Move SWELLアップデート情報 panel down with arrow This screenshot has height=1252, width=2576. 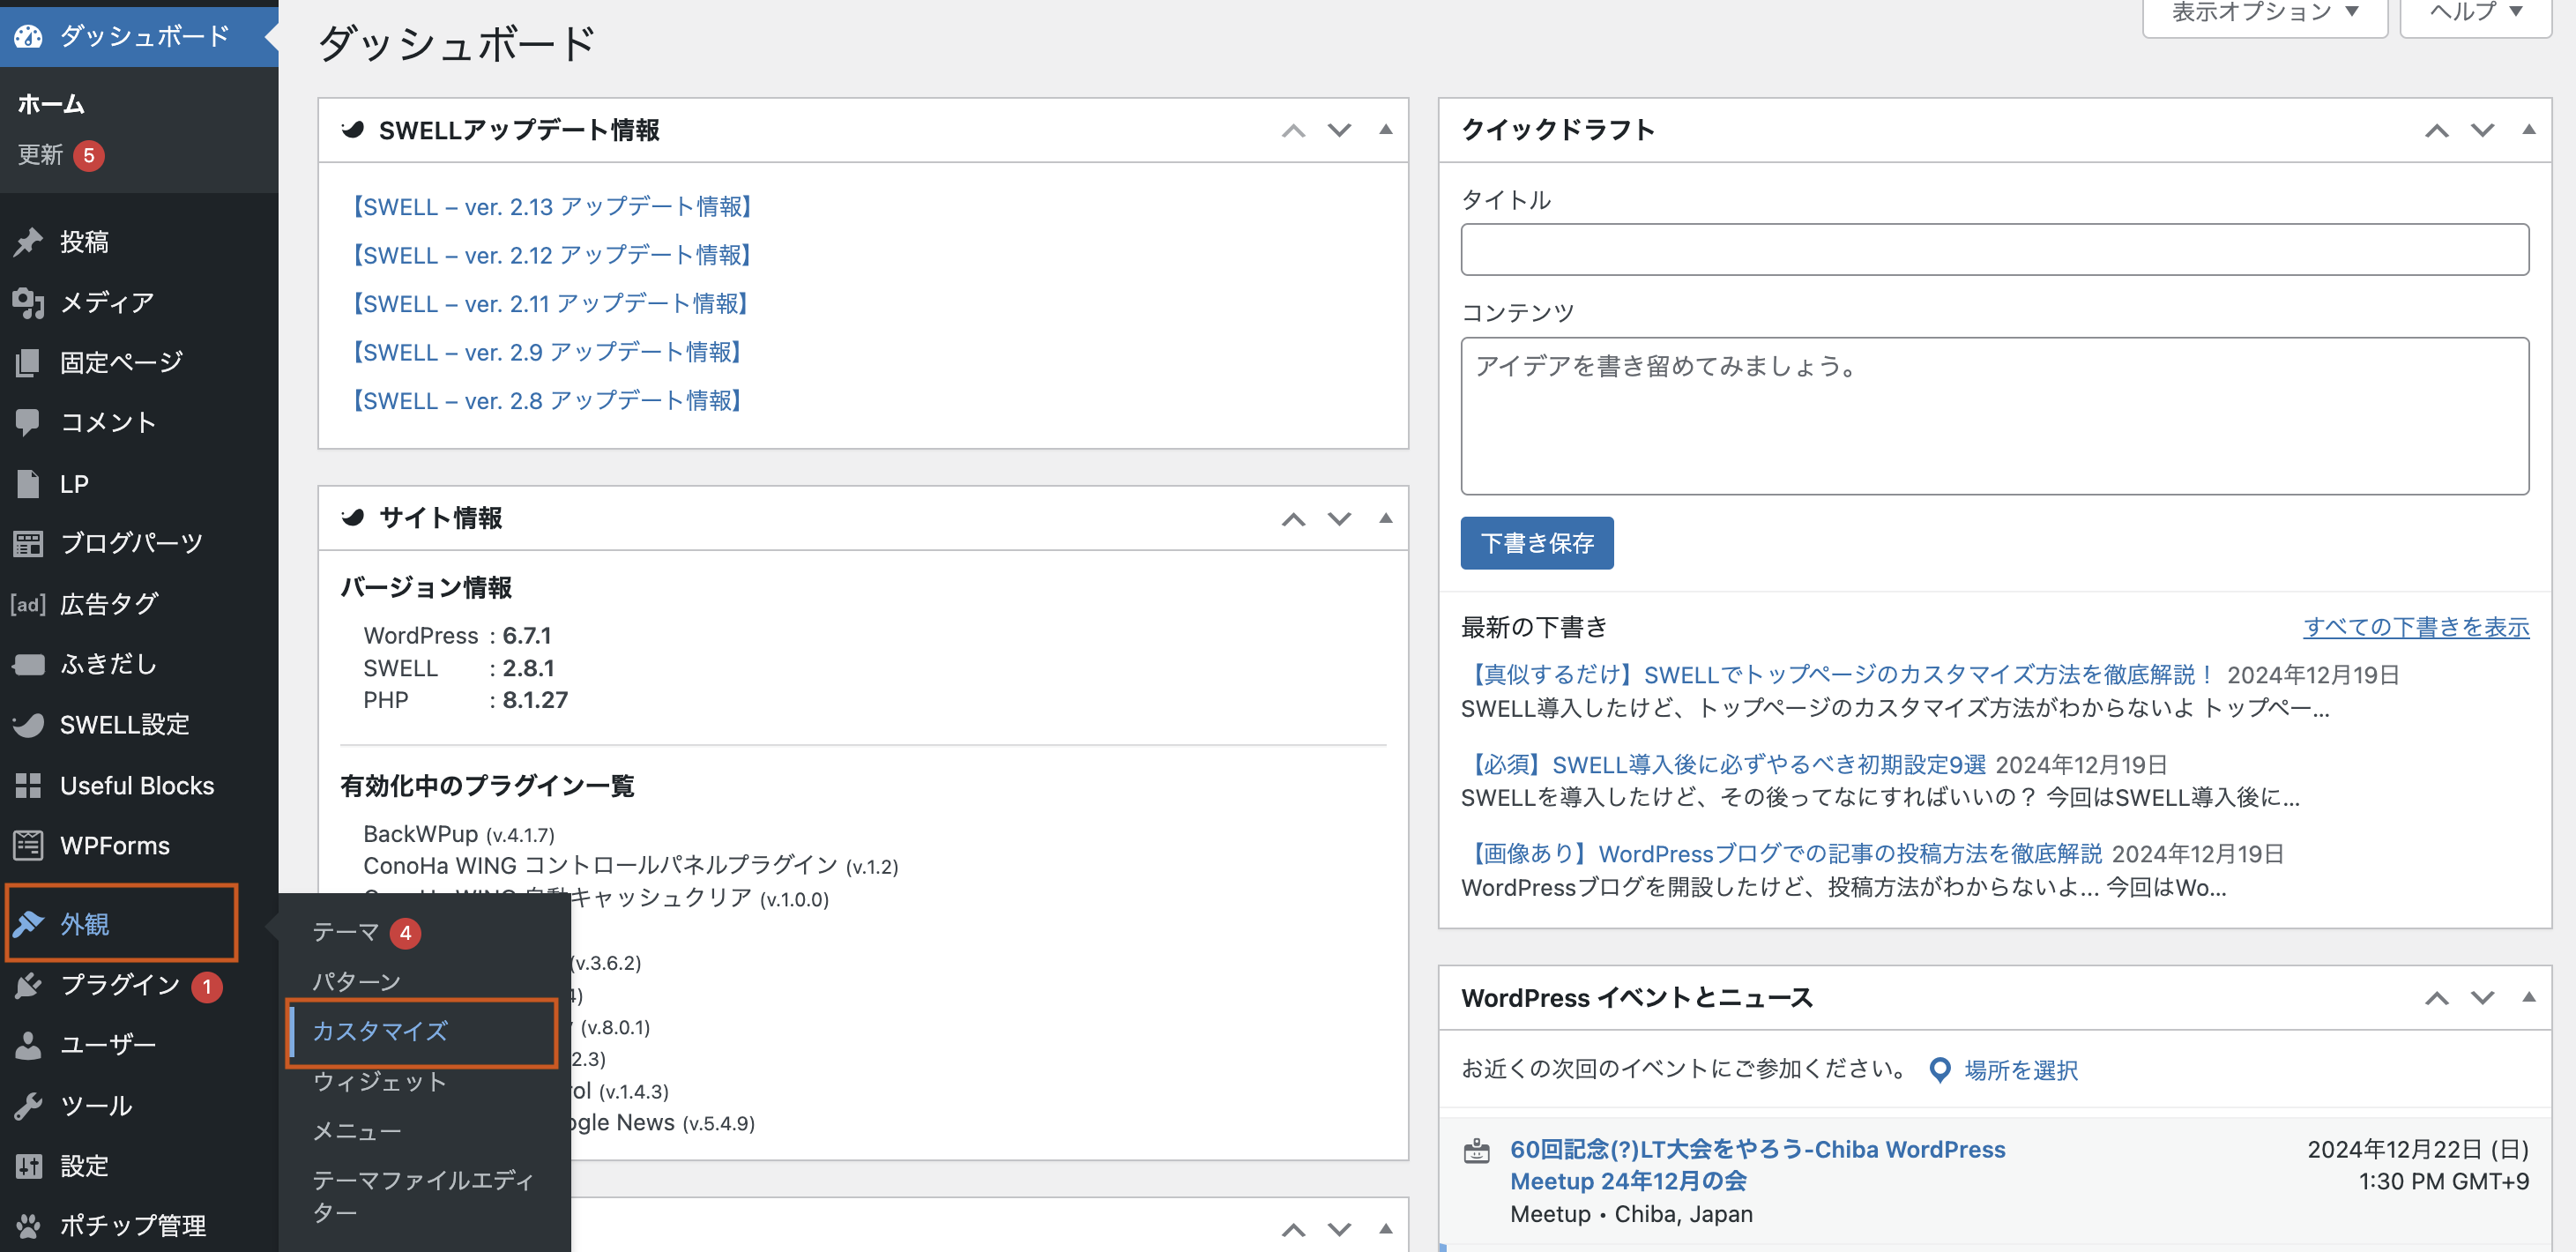(x=1339, y=130)
